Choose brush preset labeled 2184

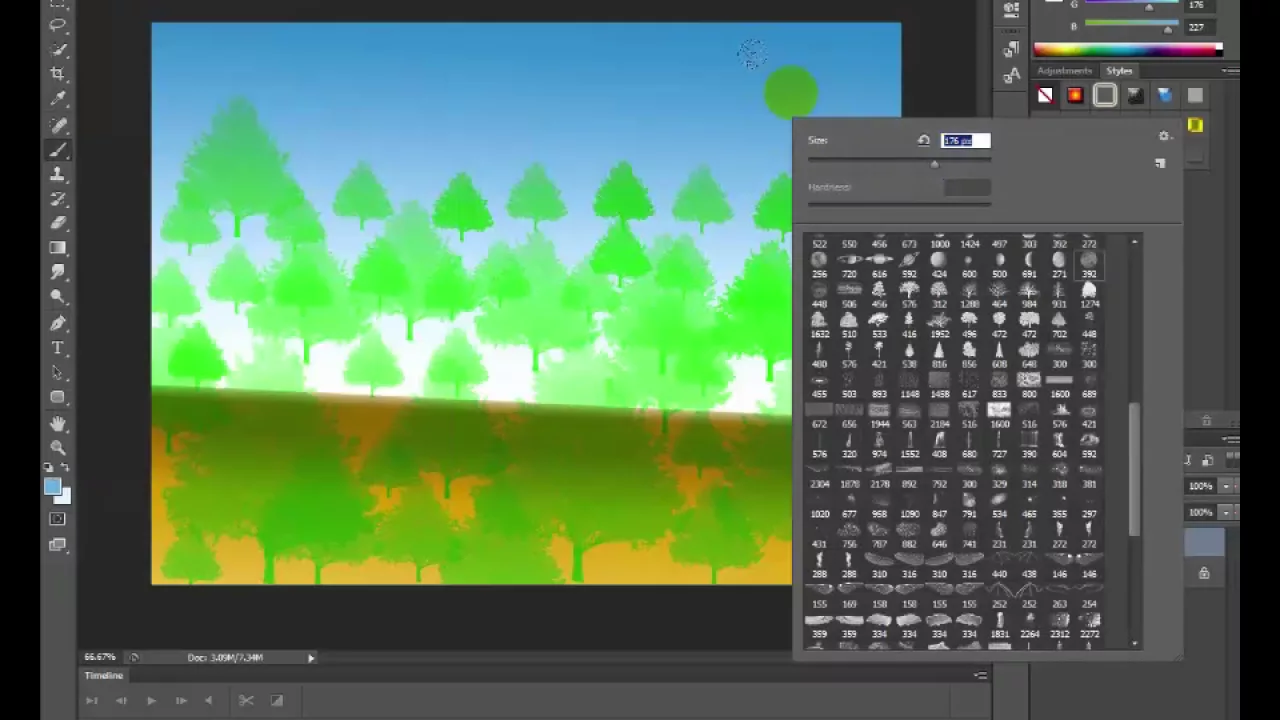click(939, 417)
